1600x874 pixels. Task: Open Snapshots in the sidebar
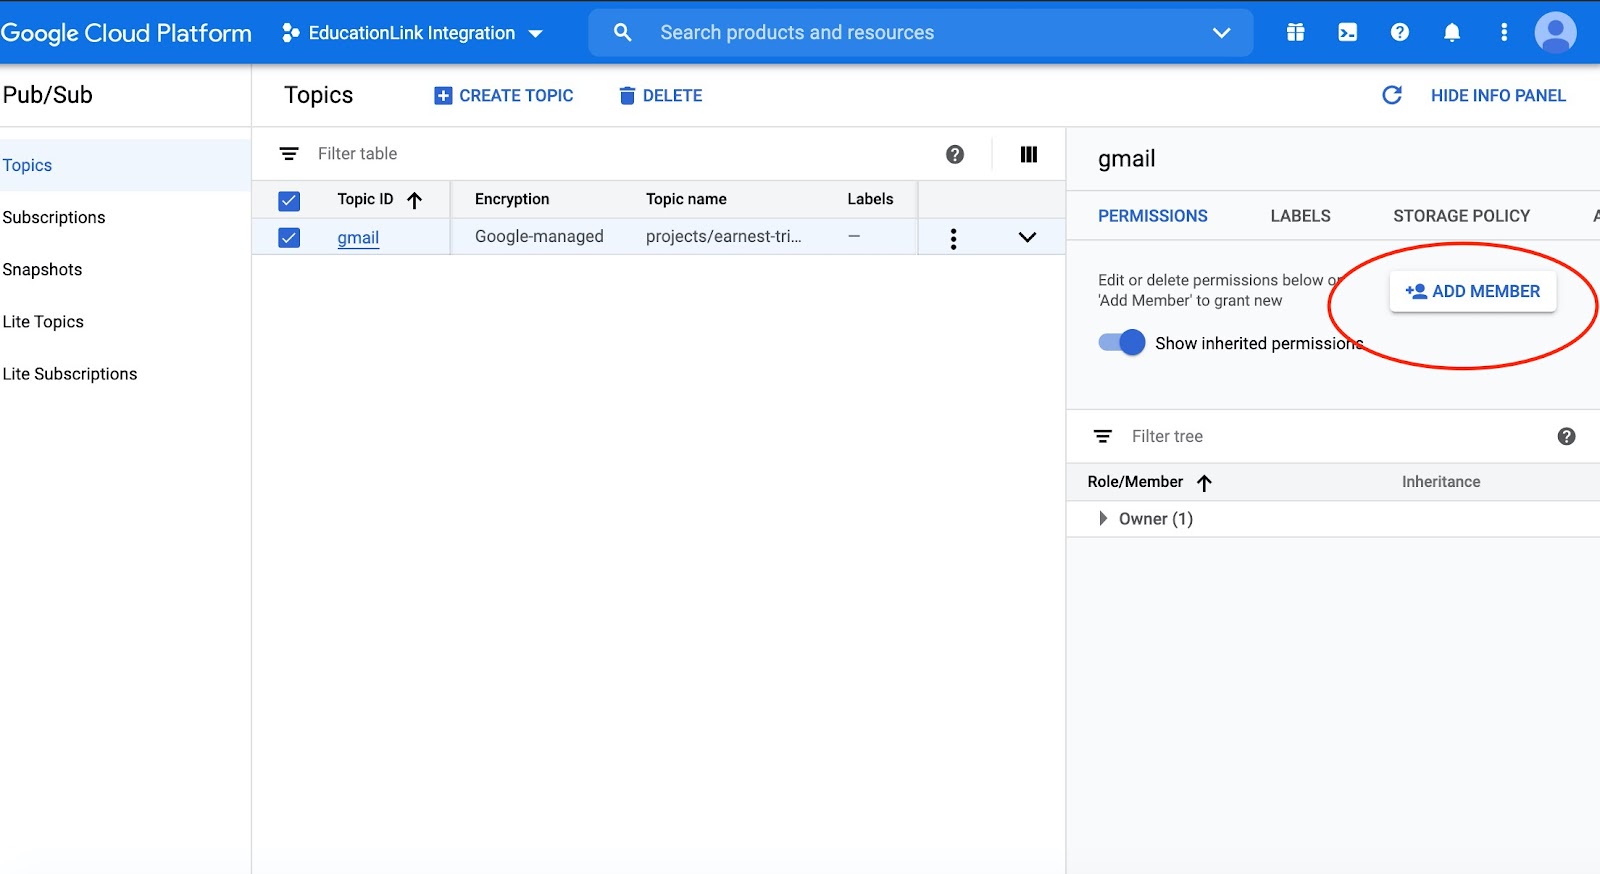pos(125,269)
